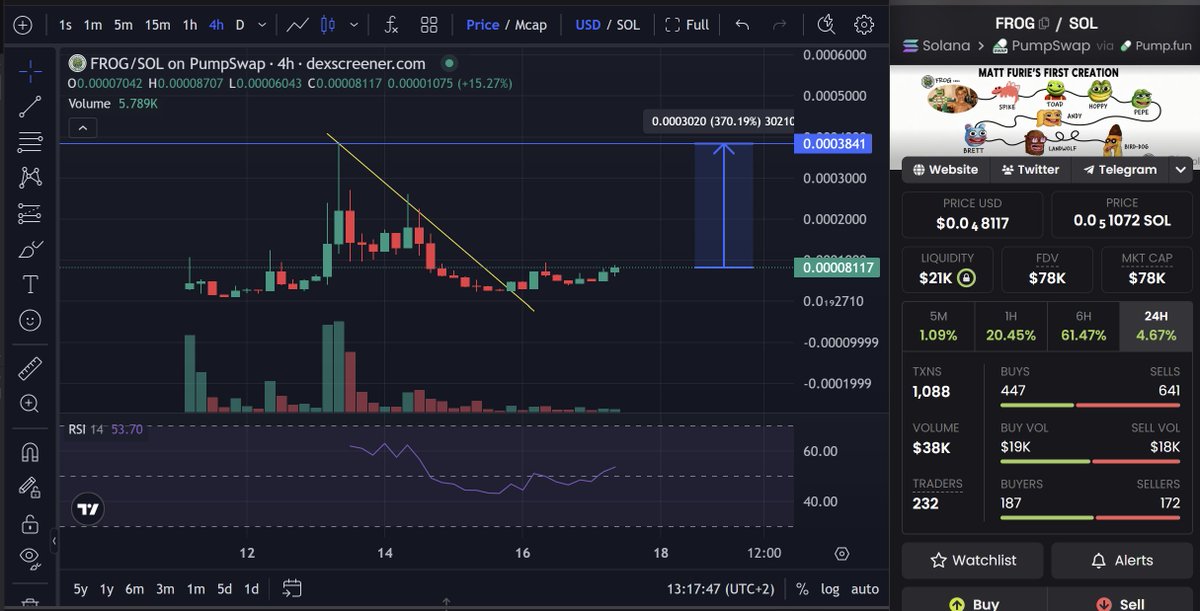The width and height of the screenshot is (1200, 611).
Task: Set range to 6m
Action: pyautogui.click(x=136, y=589)
